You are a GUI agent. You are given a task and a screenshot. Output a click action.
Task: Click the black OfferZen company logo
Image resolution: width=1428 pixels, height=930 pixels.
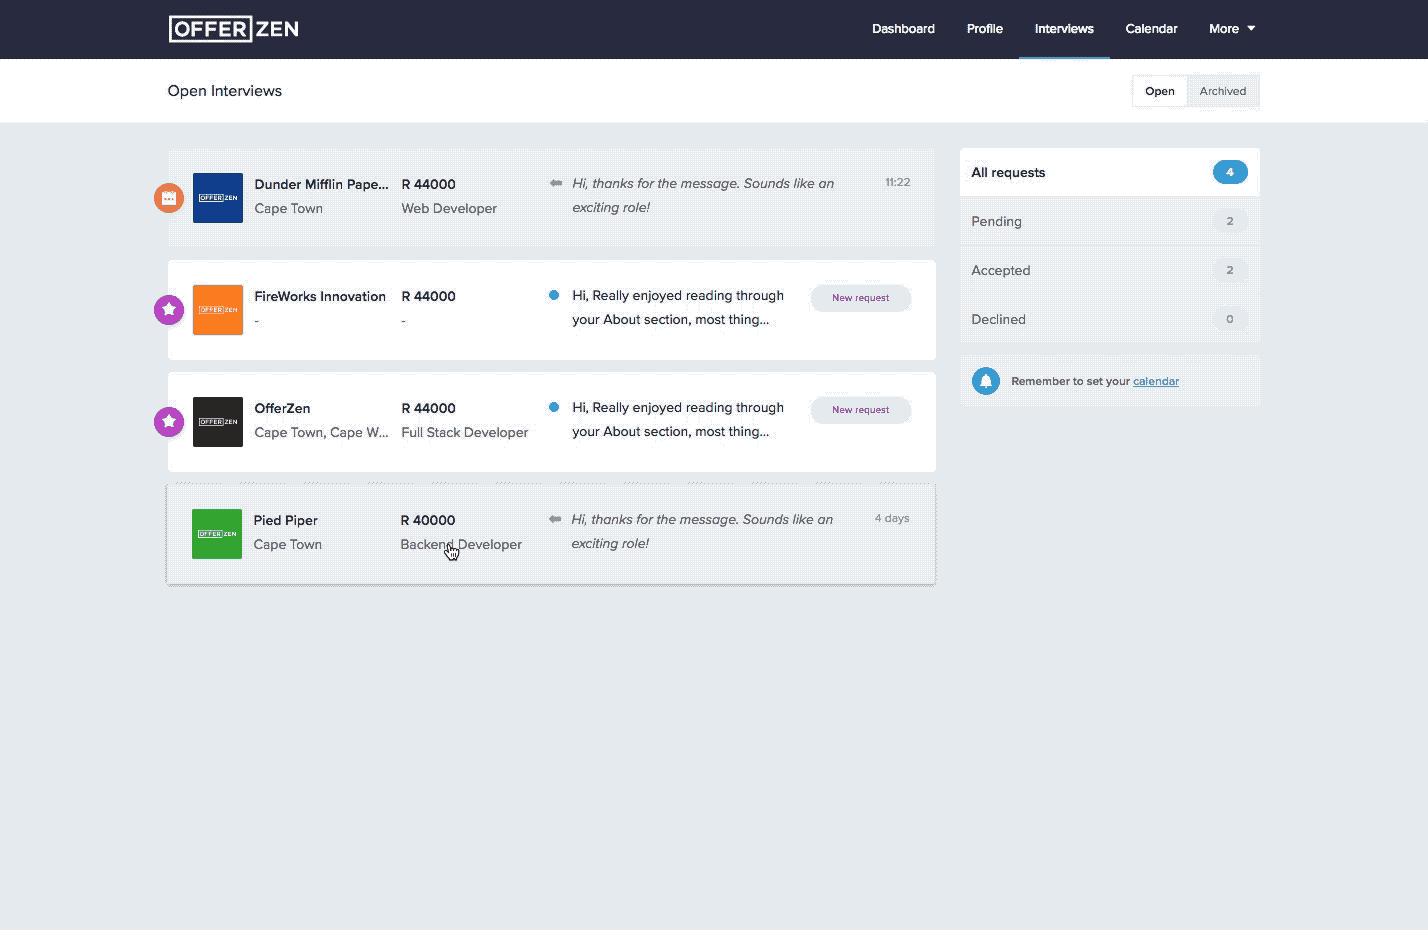218,422
